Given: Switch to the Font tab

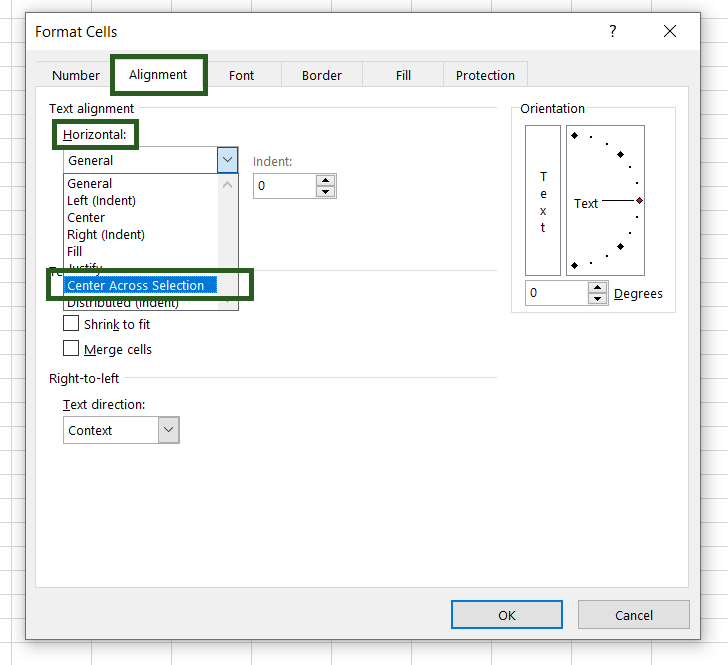Looking at the screenshot, I should [241, 76].
